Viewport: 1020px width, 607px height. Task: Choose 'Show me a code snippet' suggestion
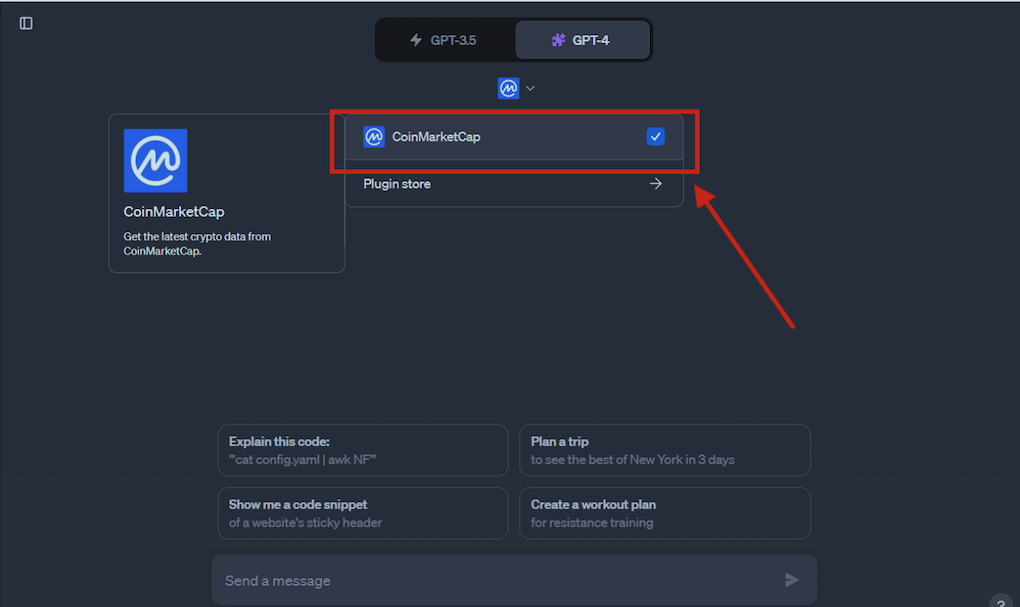[363, 513]
